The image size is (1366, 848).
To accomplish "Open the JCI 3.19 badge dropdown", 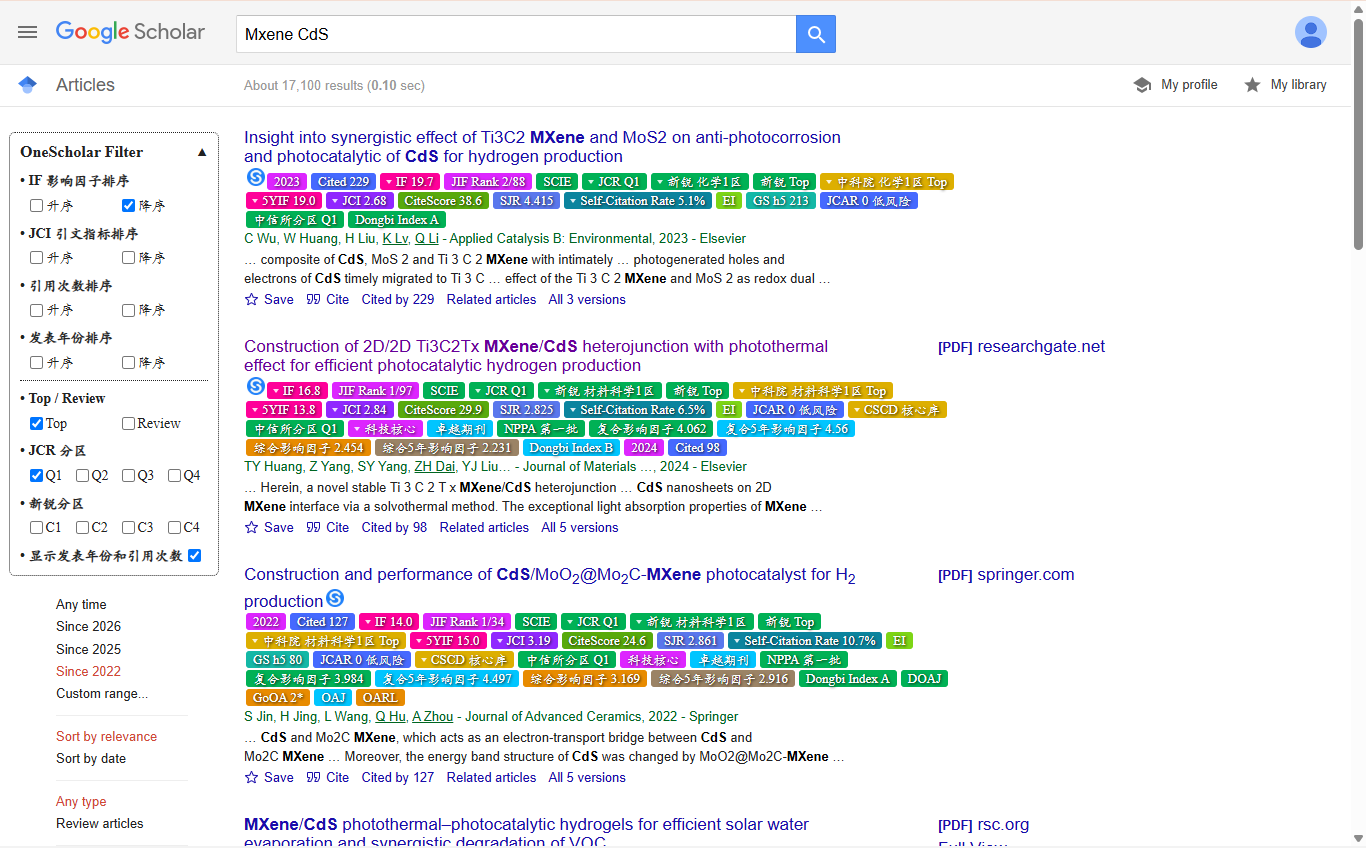I will point(524,641).
